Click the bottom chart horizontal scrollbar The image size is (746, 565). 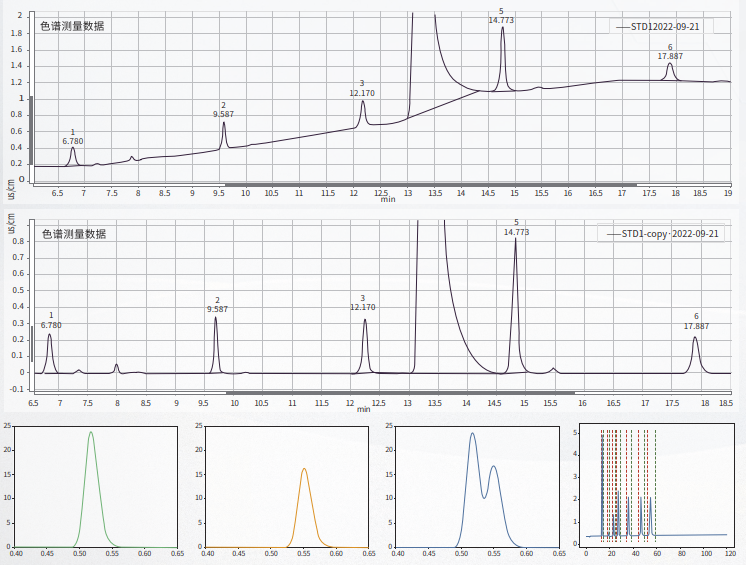(400, 393)
